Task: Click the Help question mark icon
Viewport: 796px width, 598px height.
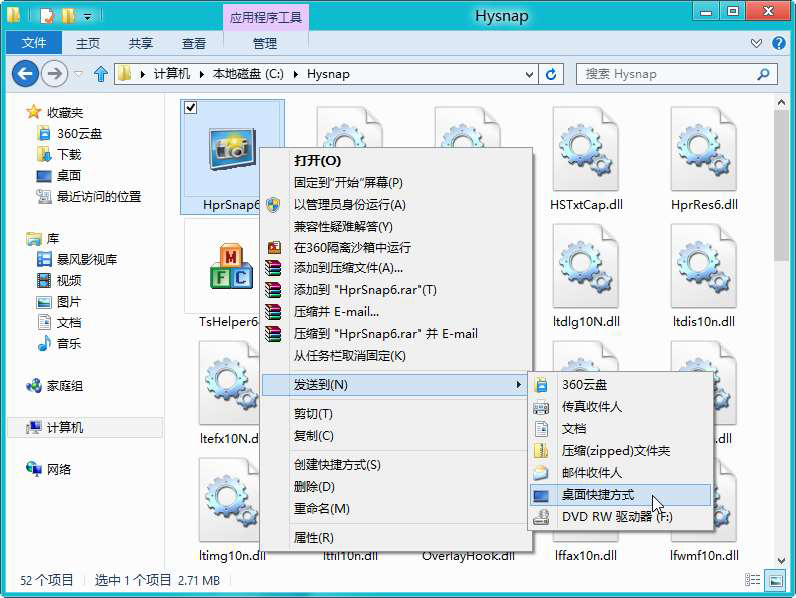Action: [779, 43]
